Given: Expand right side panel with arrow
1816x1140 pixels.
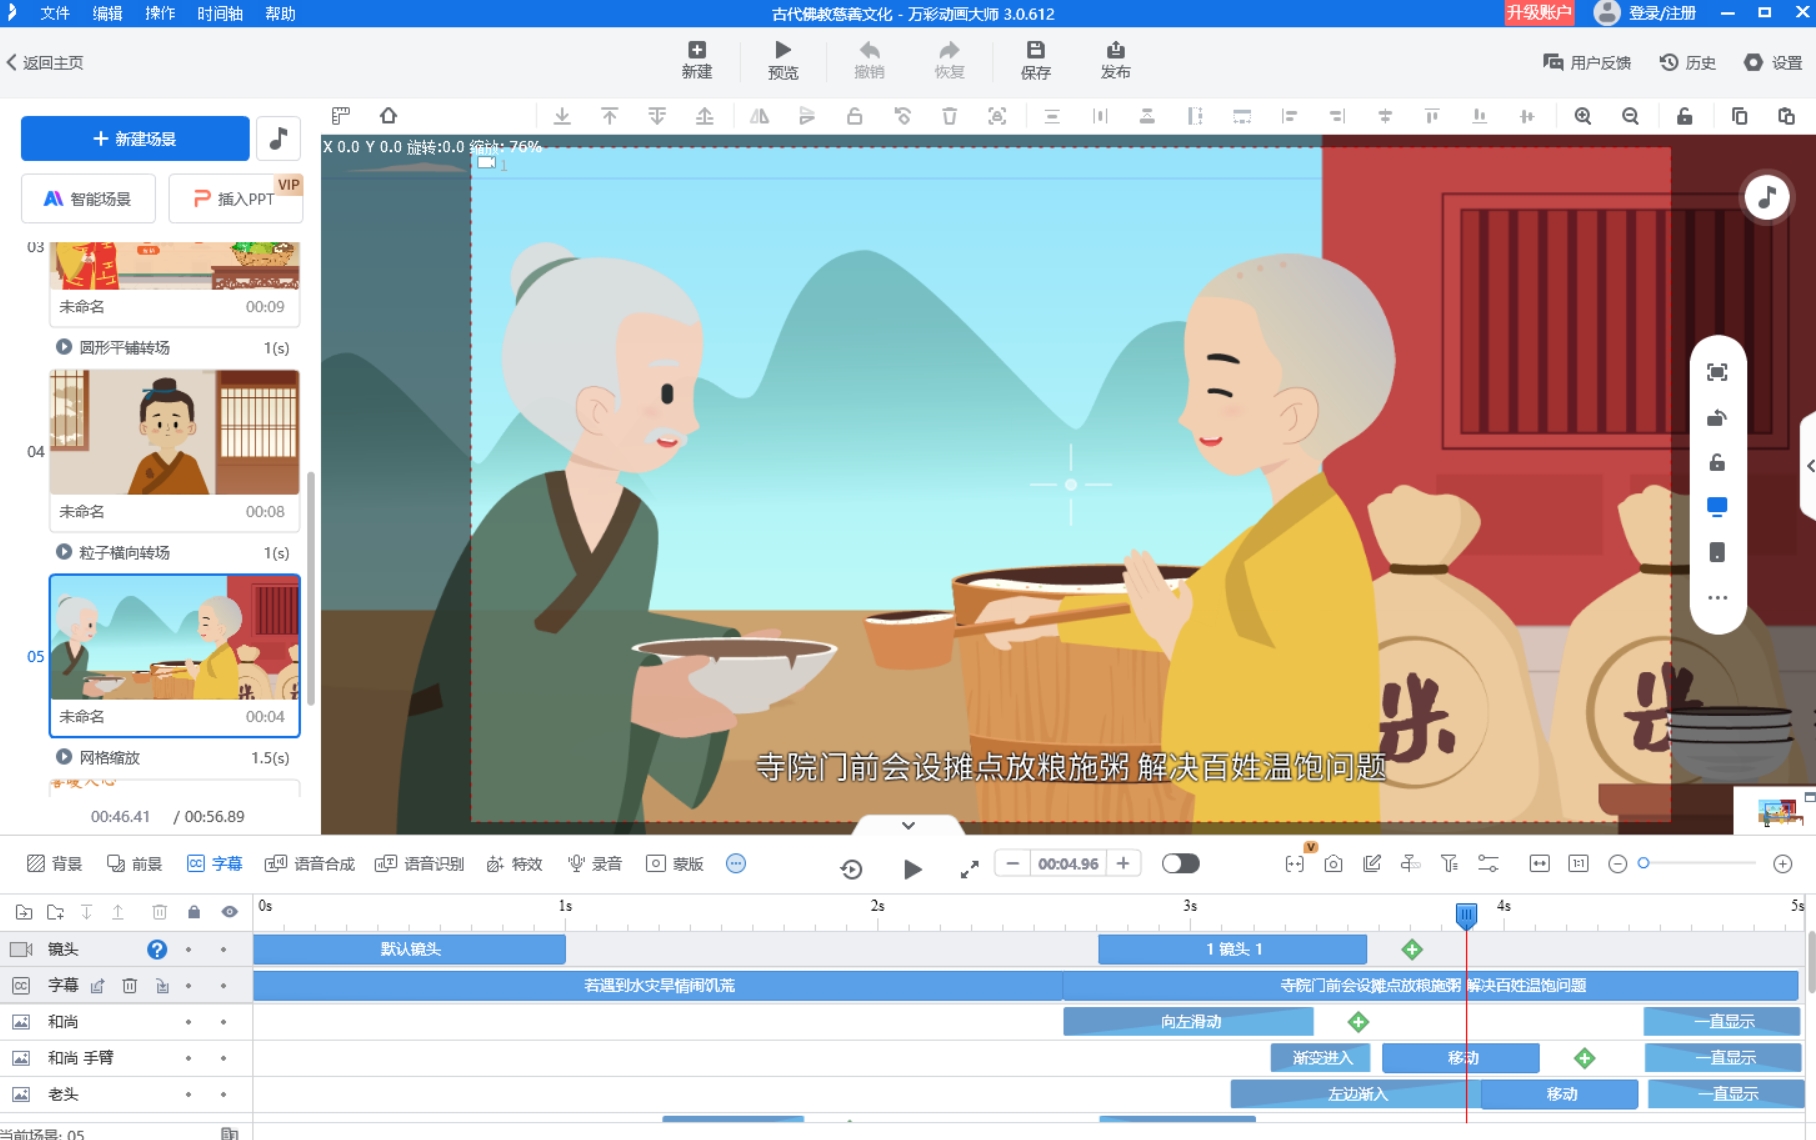Looking at the screenshot, I should [1809, 466].
